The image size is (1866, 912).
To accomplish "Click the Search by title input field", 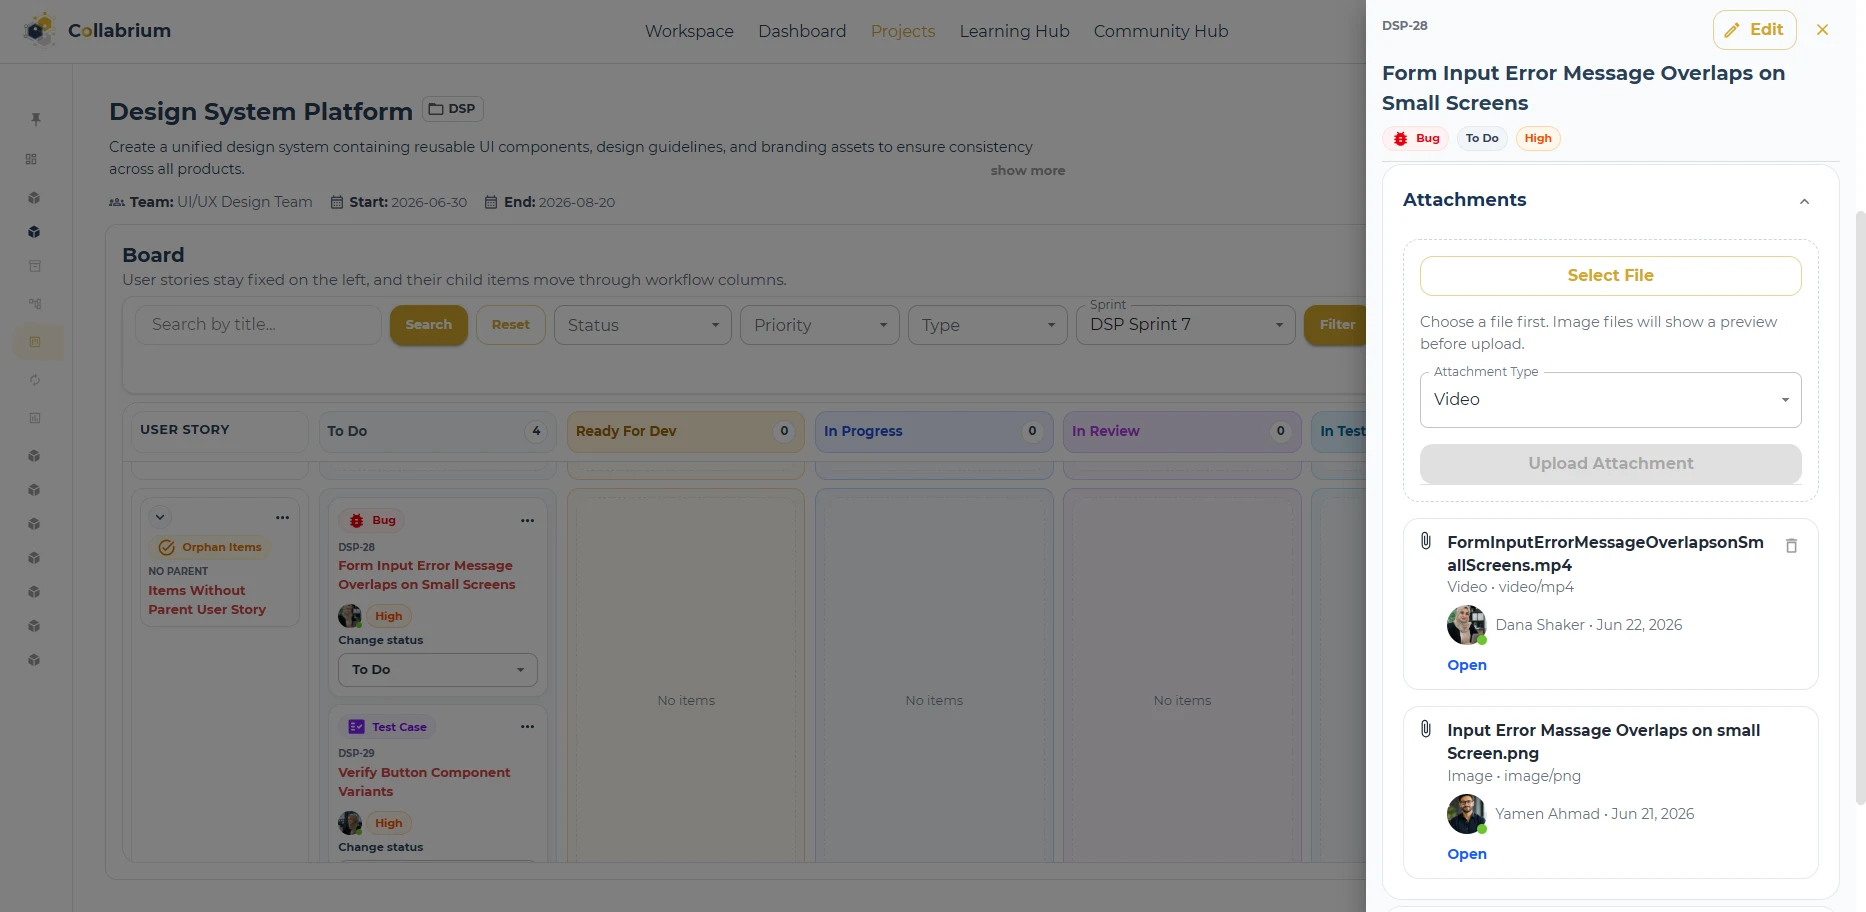I will [258, 325].
